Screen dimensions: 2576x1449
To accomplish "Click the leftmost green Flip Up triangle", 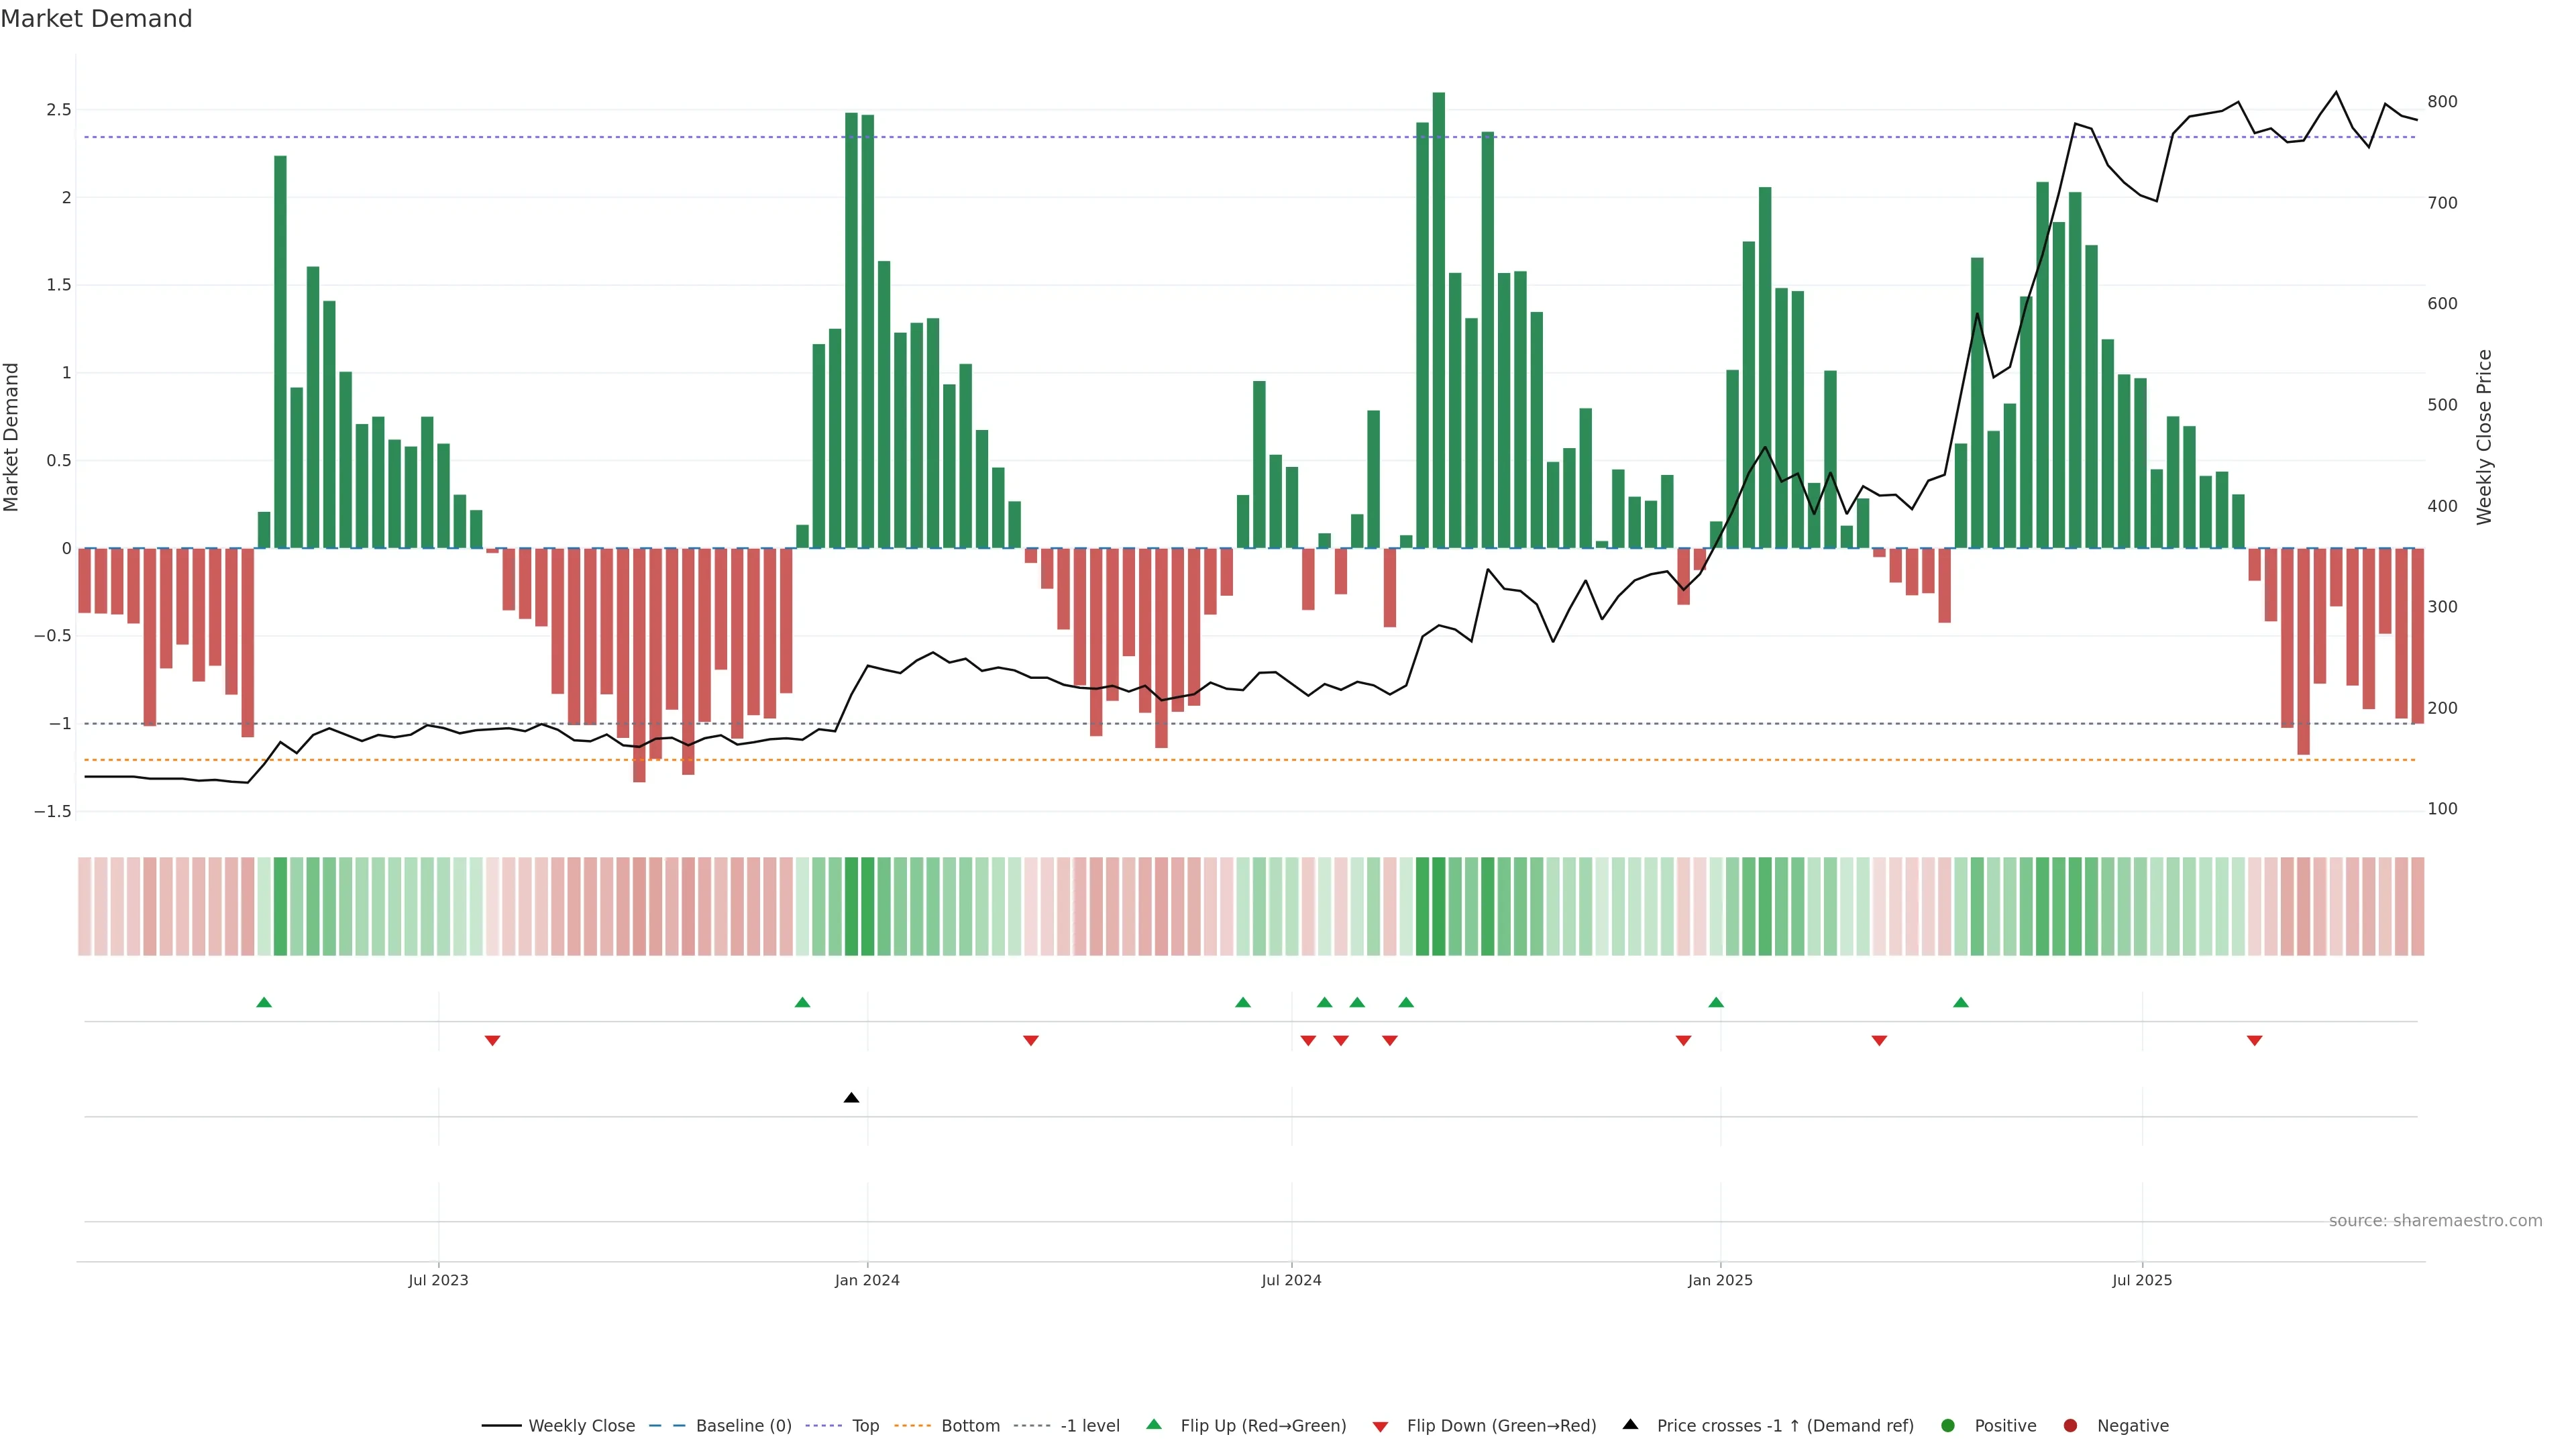I will (x=264, y=1002).
